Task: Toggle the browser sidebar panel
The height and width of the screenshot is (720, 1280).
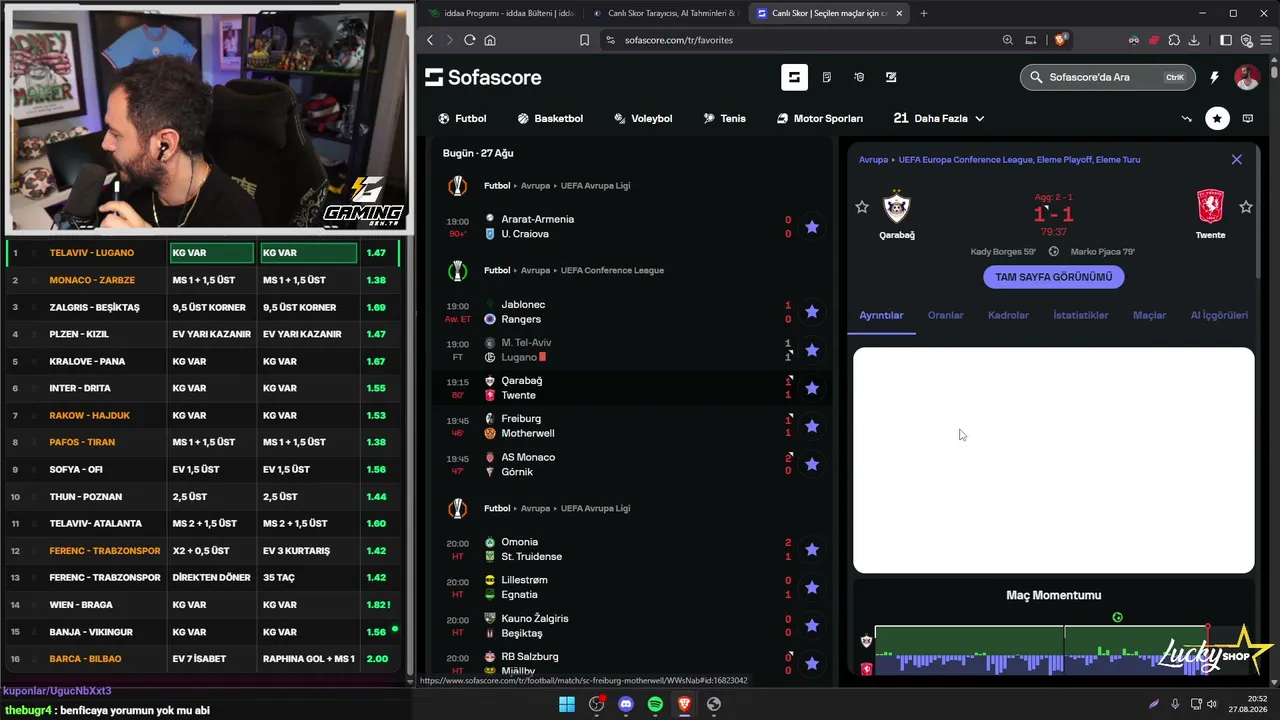Action: click(1226, 40)
